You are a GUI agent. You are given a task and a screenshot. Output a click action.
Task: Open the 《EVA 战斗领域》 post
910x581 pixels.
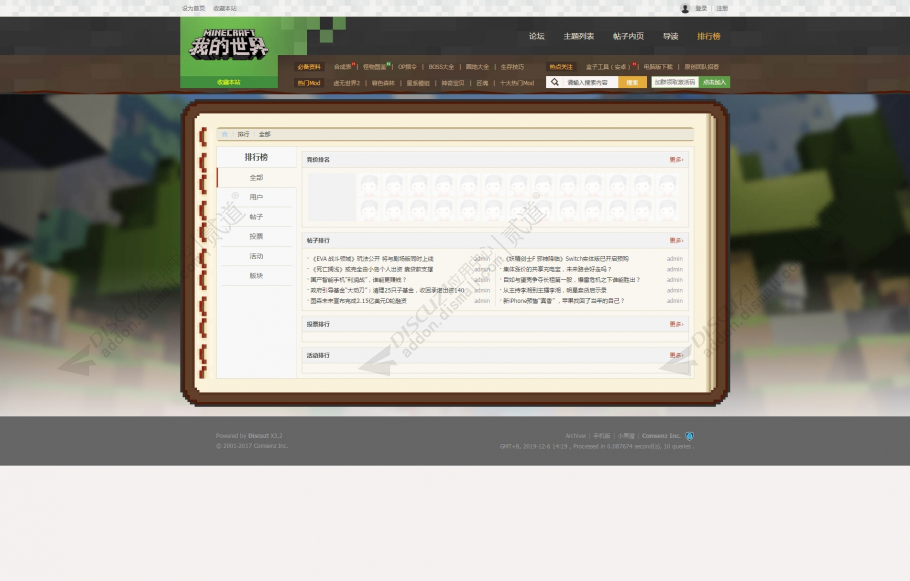tap(372, 259)
